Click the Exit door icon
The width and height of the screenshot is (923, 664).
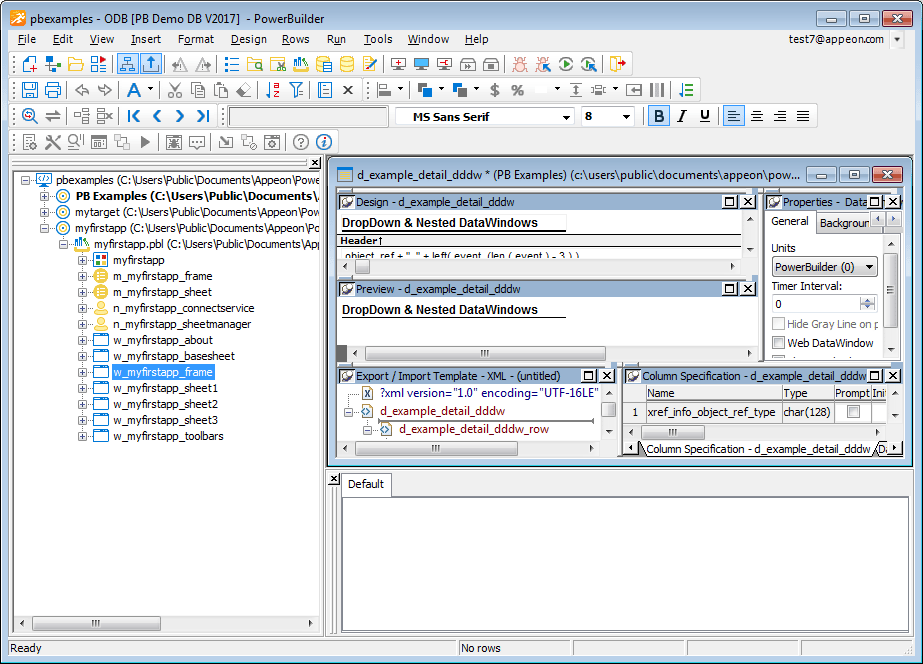pos(619,64)
